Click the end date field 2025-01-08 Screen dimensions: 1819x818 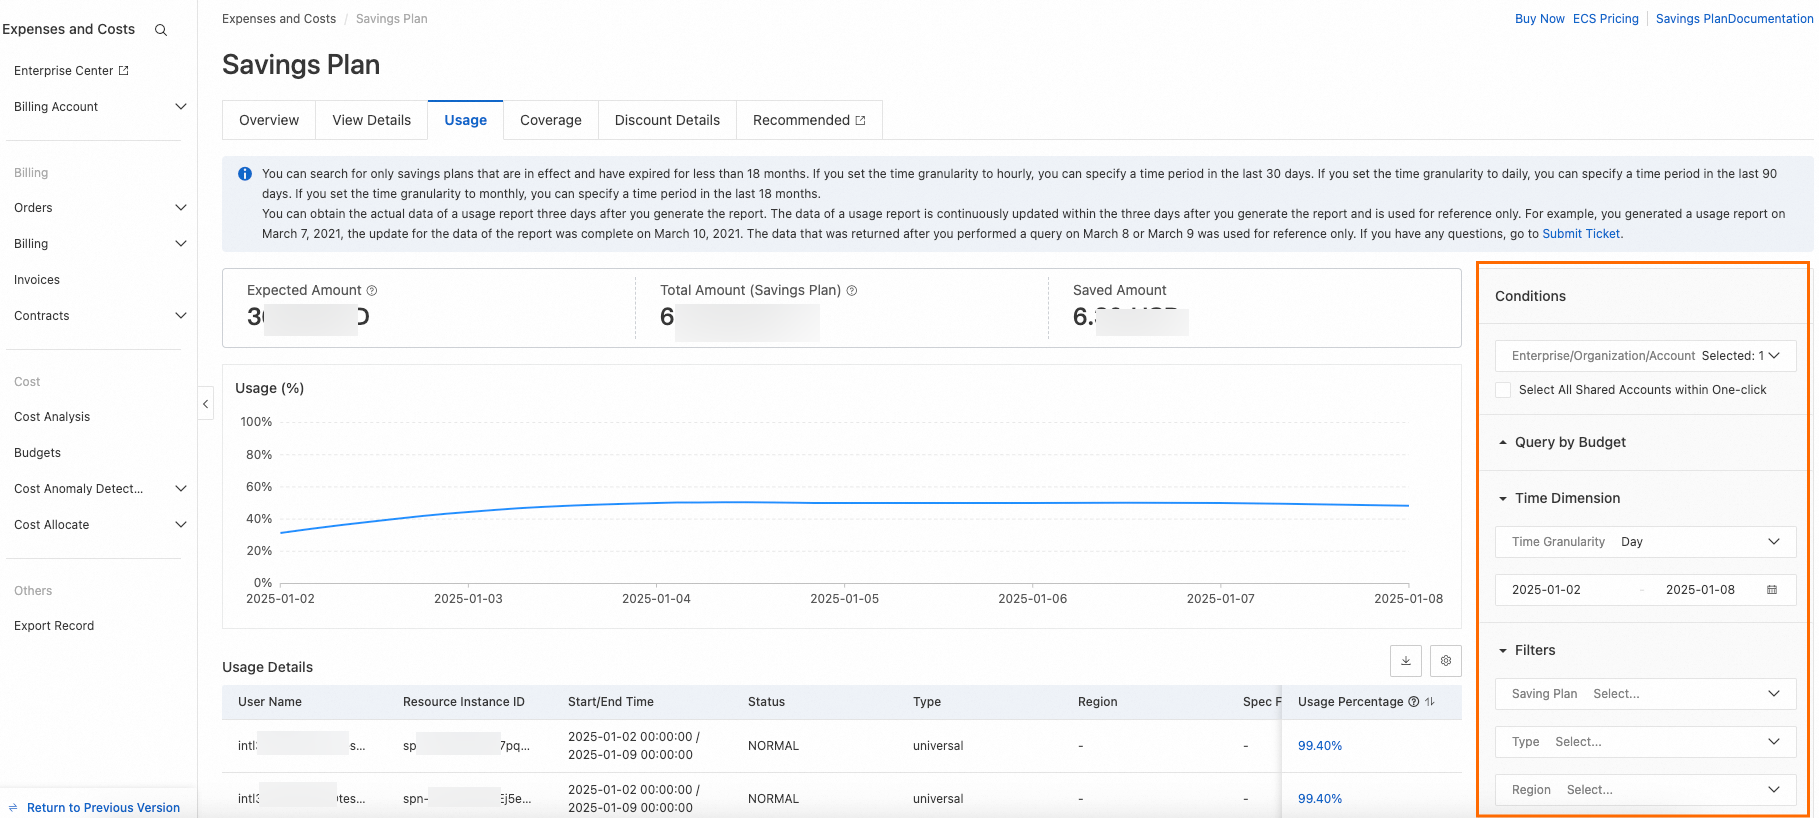(x=1700, y=590)
